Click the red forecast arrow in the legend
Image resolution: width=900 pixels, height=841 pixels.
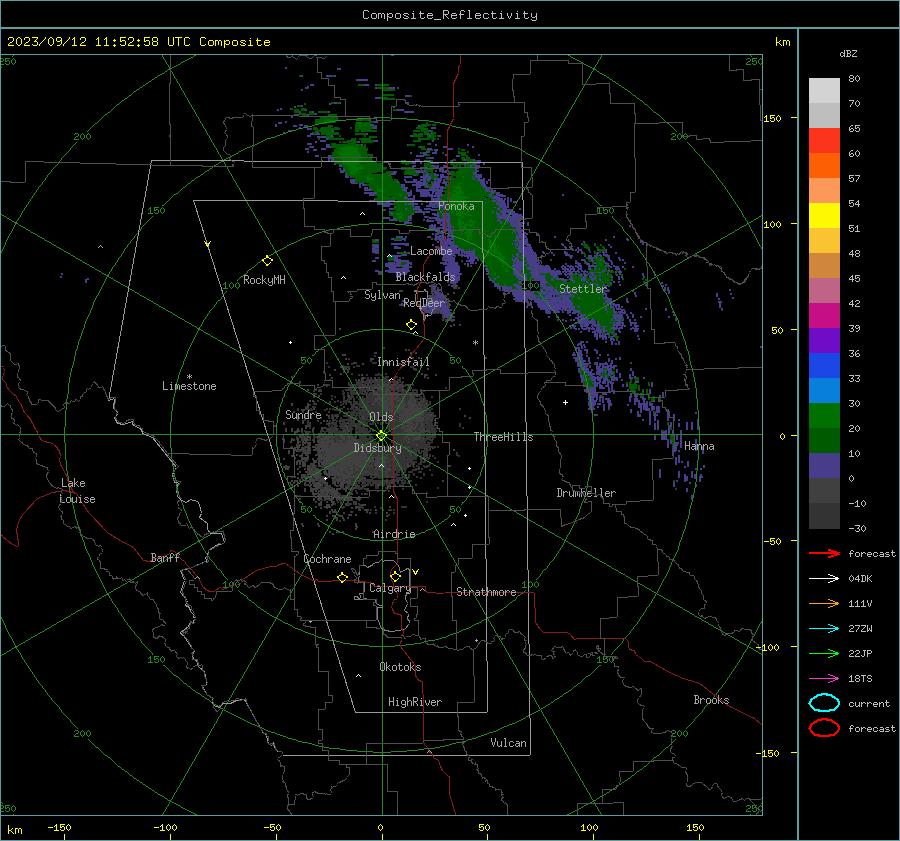click(824, 553)
